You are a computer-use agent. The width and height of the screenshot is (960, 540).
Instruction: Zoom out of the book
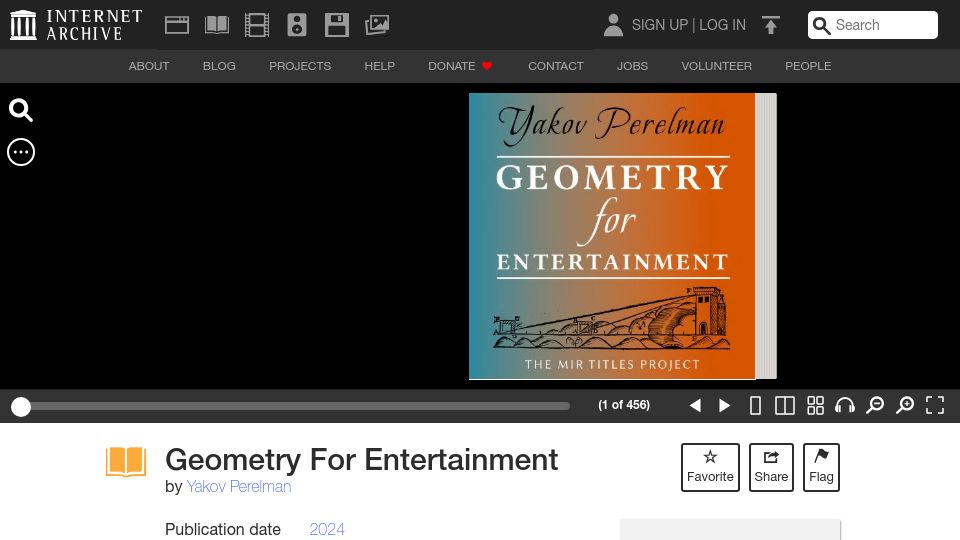[x=875, y=405]
